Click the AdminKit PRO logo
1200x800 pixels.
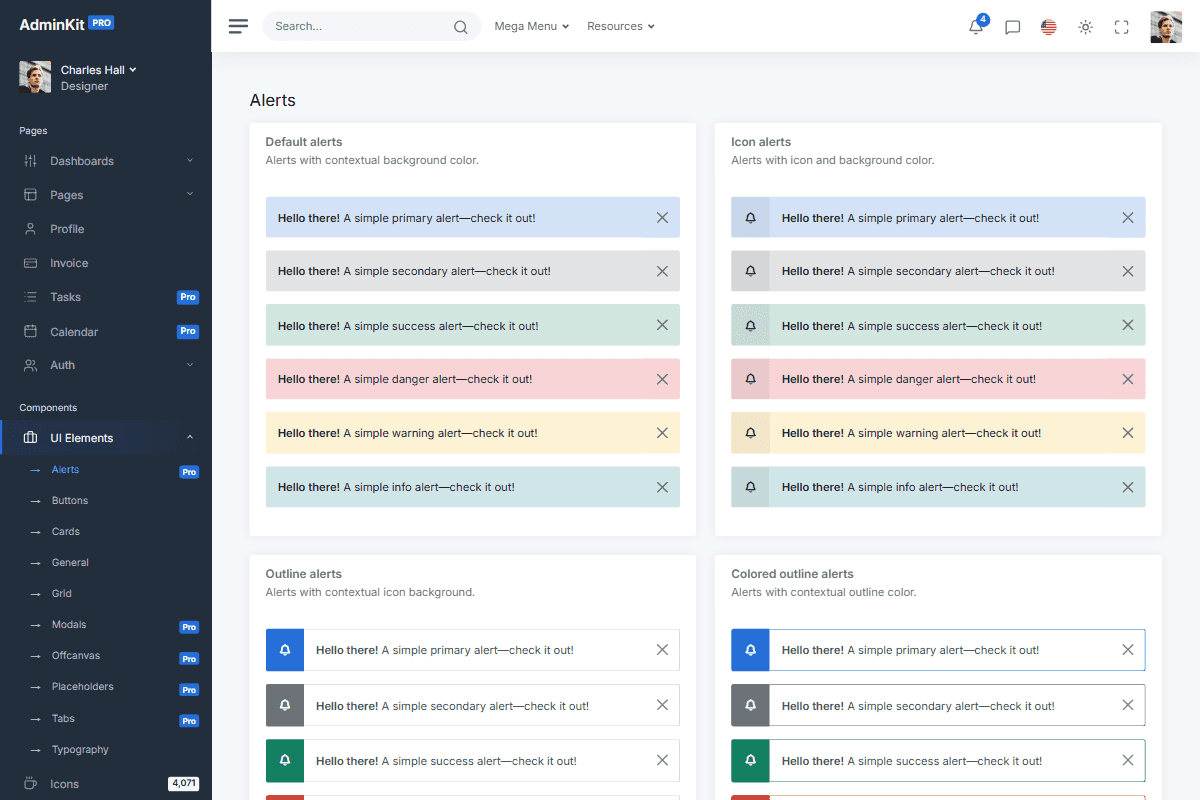click(x=67, y=24)
